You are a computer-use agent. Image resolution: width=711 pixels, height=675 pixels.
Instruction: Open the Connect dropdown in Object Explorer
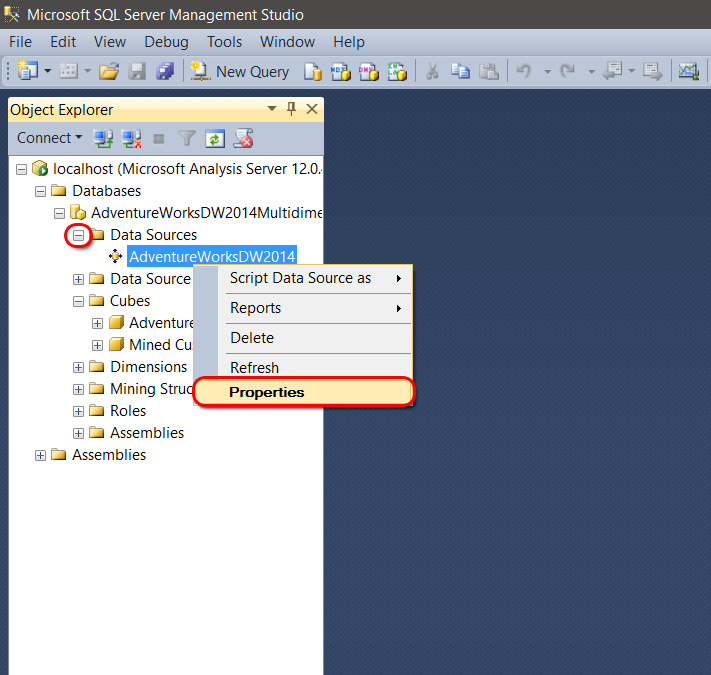[x=49, y=138]
